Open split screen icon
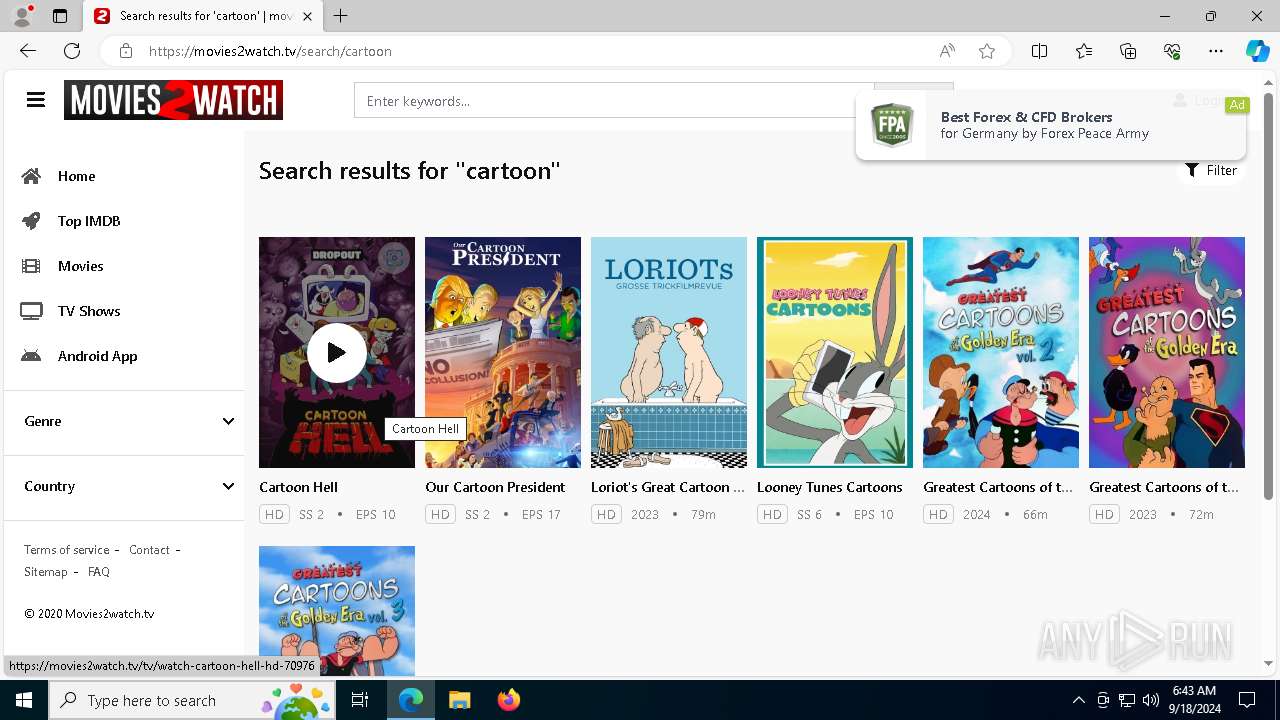The width and height of the screenshot is (1280, 720). pos(1040,51)
